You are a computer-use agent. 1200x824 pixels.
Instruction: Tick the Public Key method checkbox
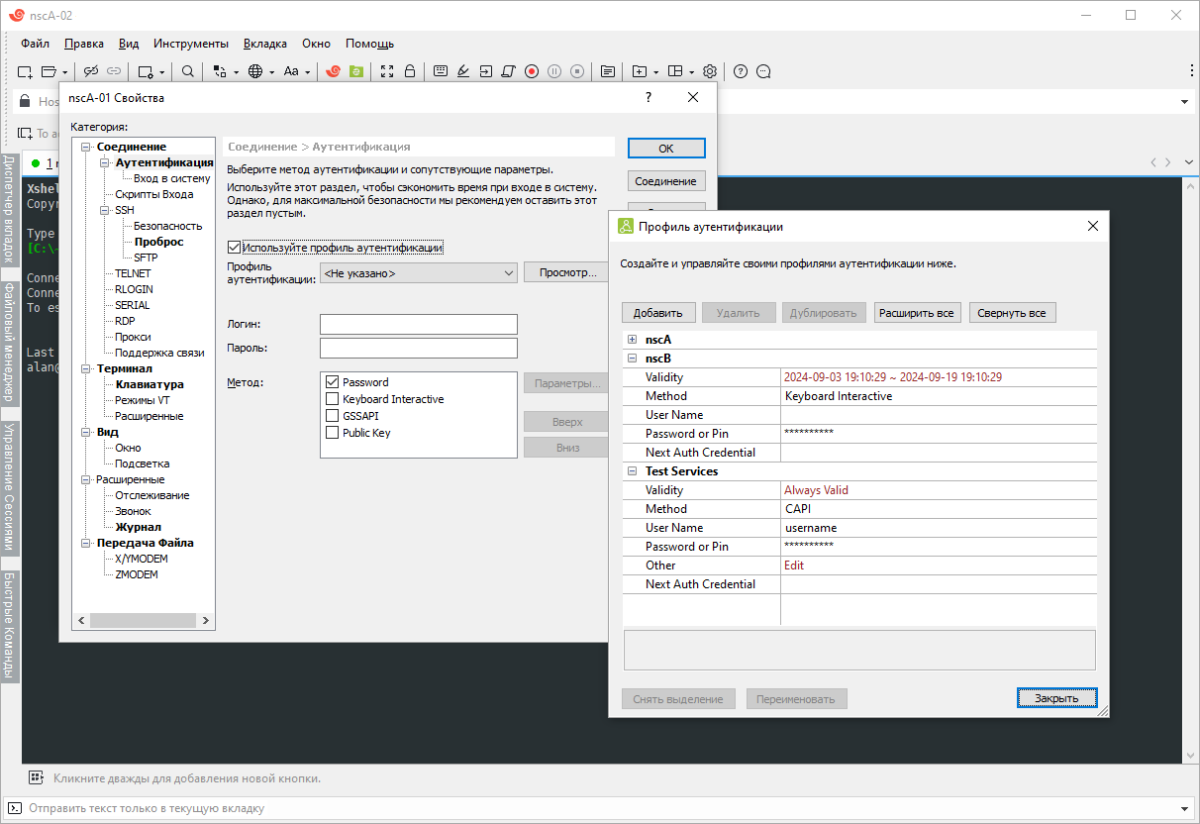[333, 433]
